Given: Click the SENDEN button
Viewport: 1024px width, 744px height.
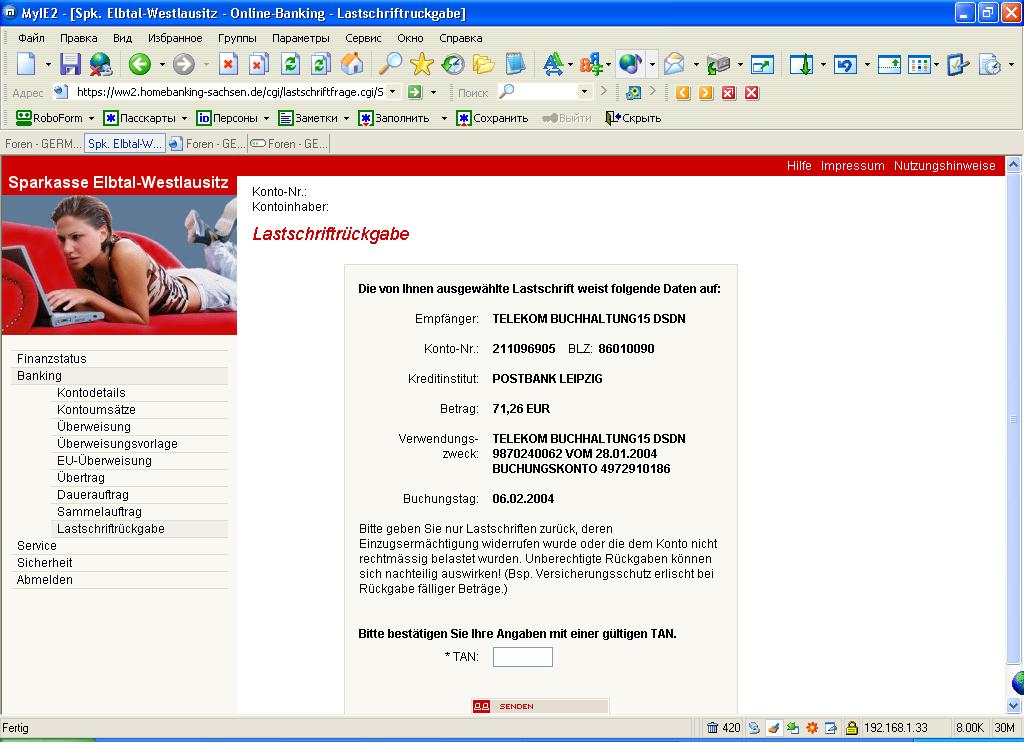Looking at the screenshot, I should 540,706.
